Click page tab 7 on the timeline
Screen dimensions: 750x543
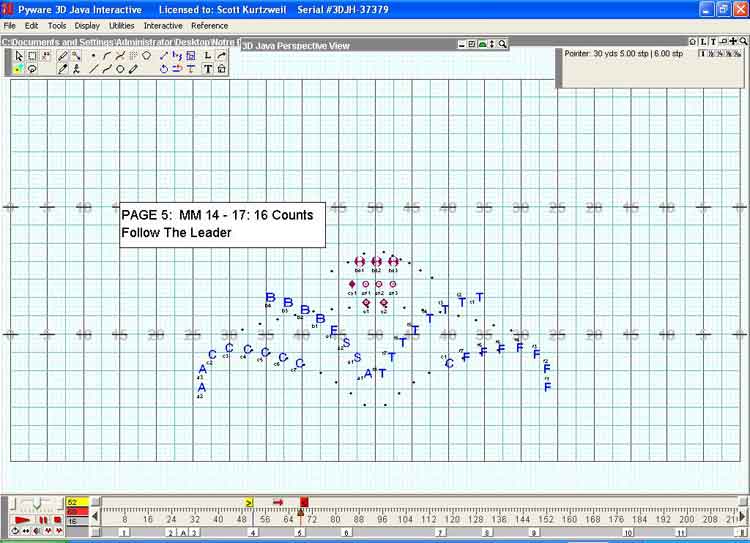point(439,534)
